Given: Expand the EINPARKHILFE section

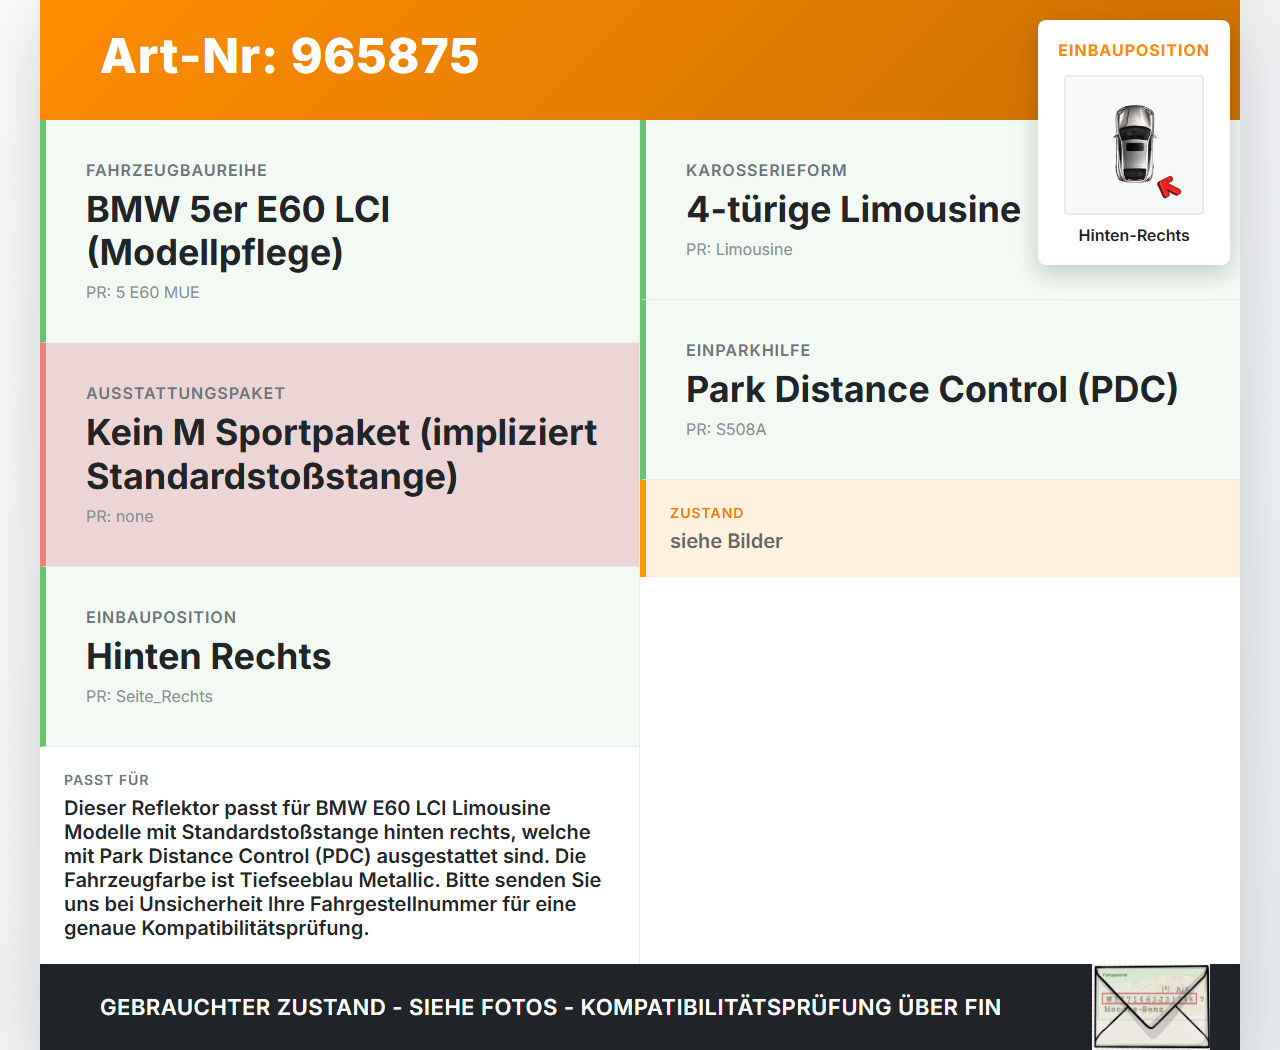Looking at the screenshot, I should pyautogui.click(x=931, y=389).
